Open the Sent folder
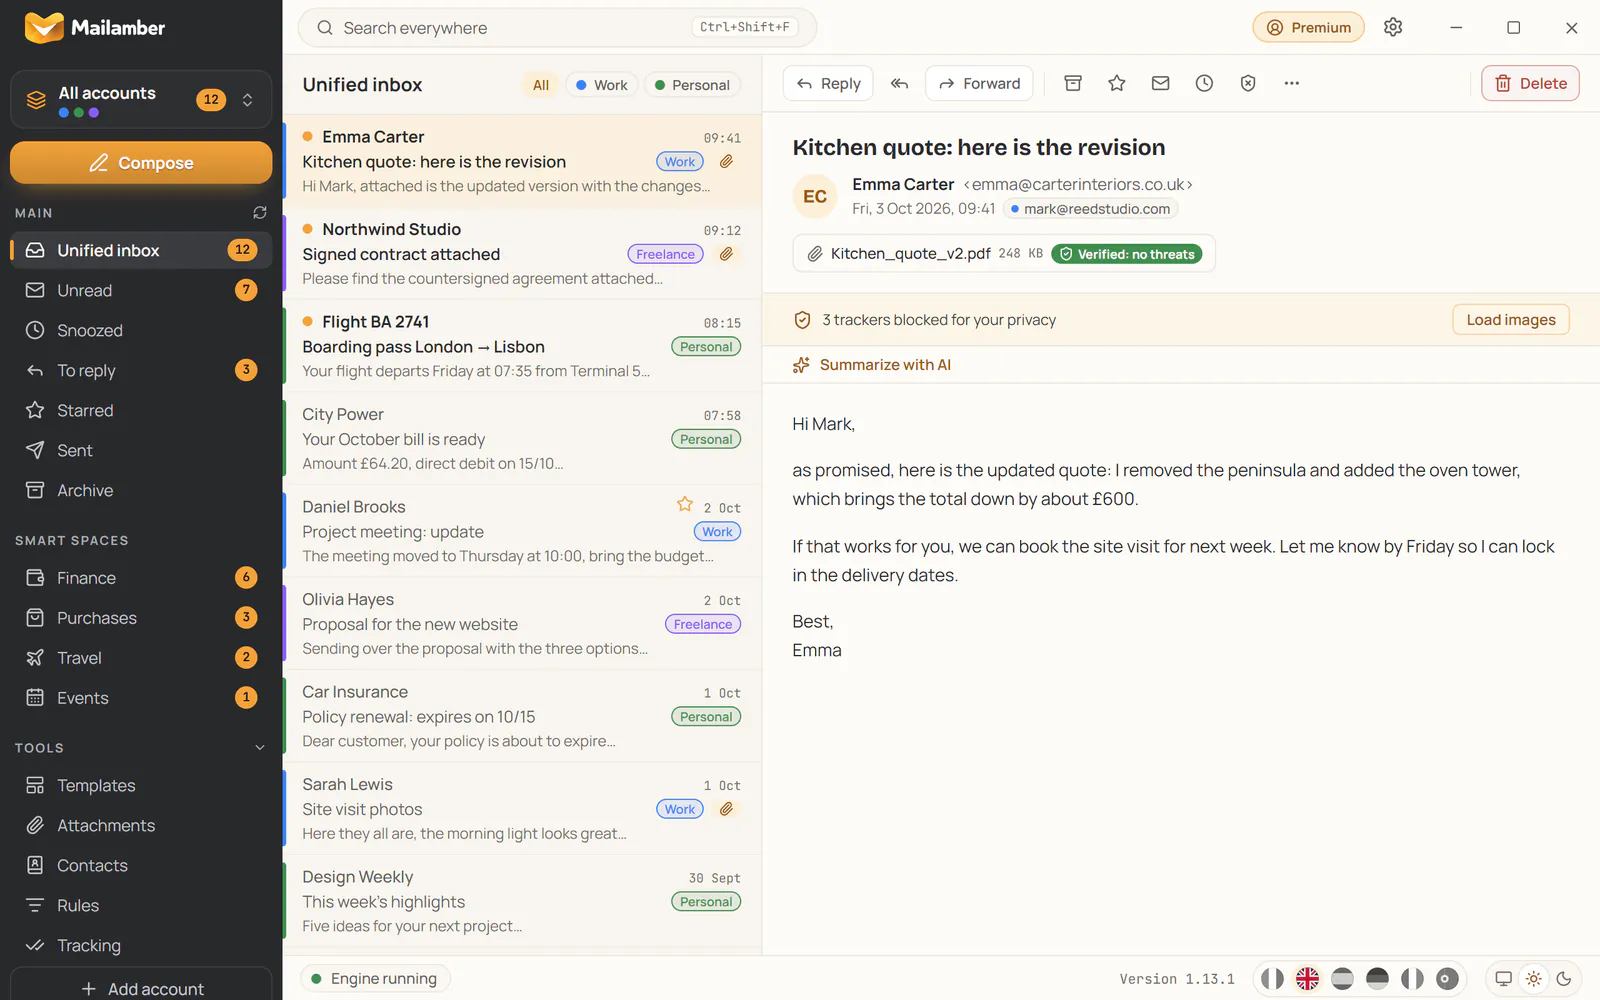Screen dimensions: 1600x1000 141,450
